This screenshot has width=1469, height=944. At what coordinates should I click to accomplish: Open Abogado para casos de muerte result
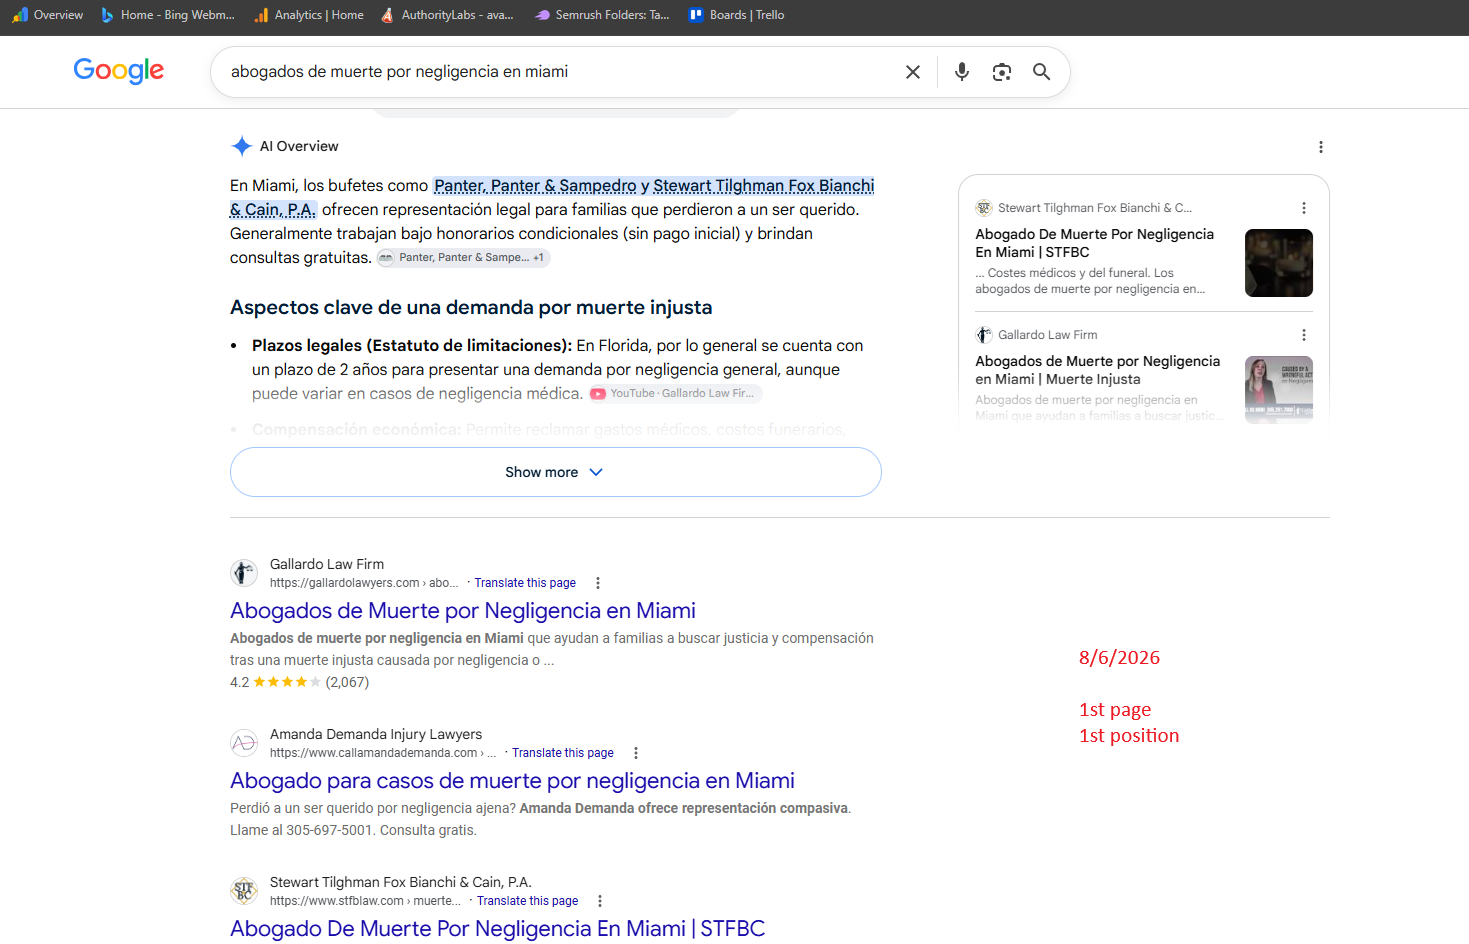coord(512,781)
